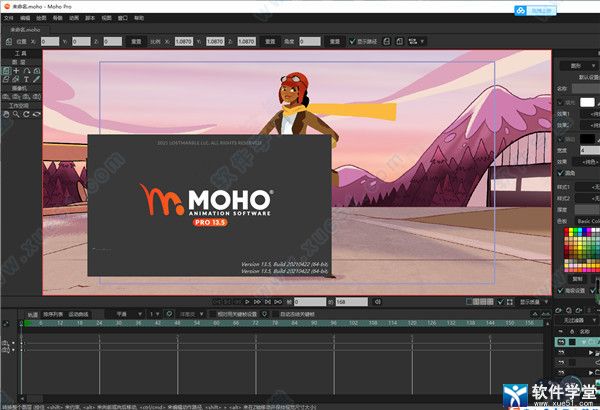
Task: Select the Shear Layer tool
Action: coord(6,80)
